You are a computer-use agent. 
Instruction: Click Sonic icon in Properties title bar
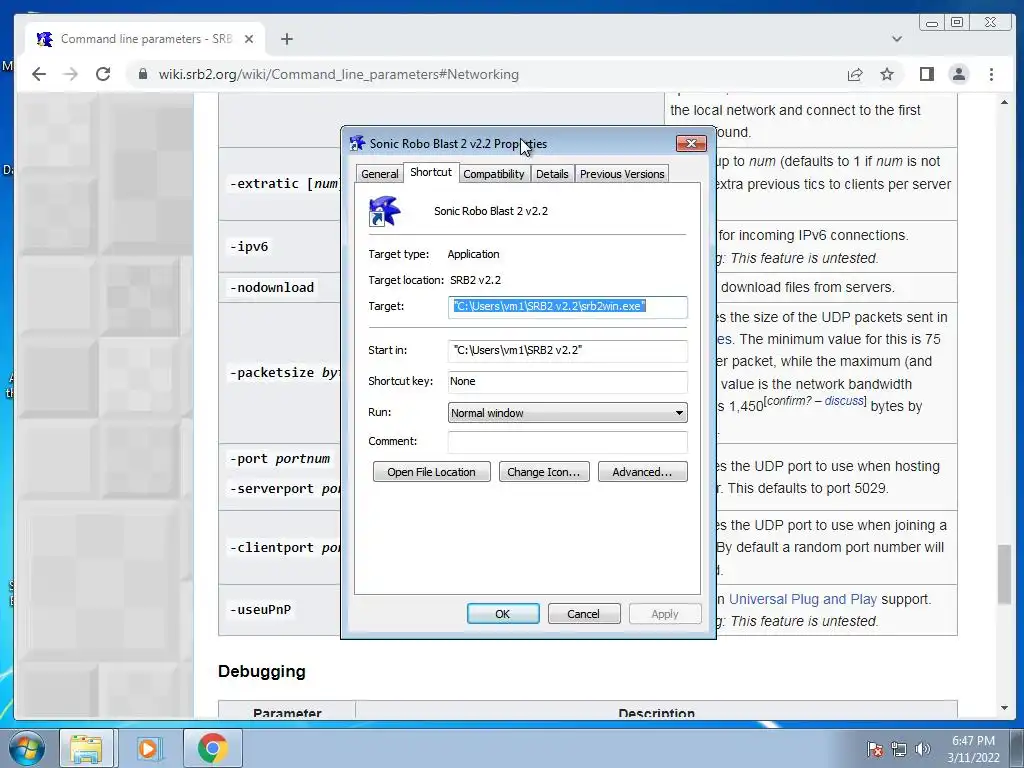pos(357,143)
